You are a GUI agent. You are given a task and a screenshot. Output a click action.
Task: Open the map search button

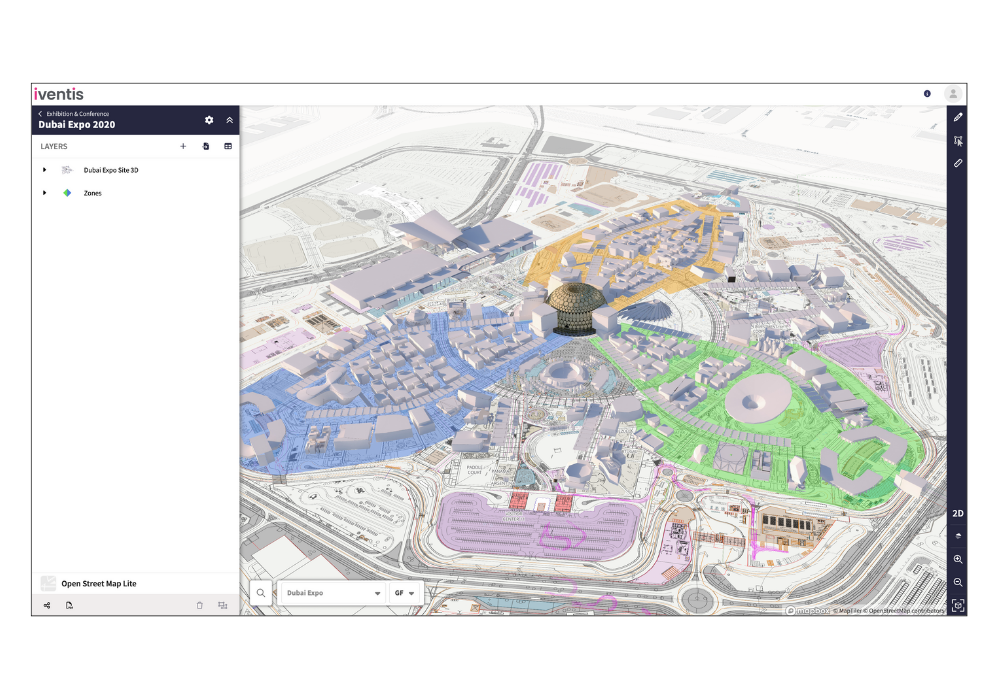click(261, 593)
